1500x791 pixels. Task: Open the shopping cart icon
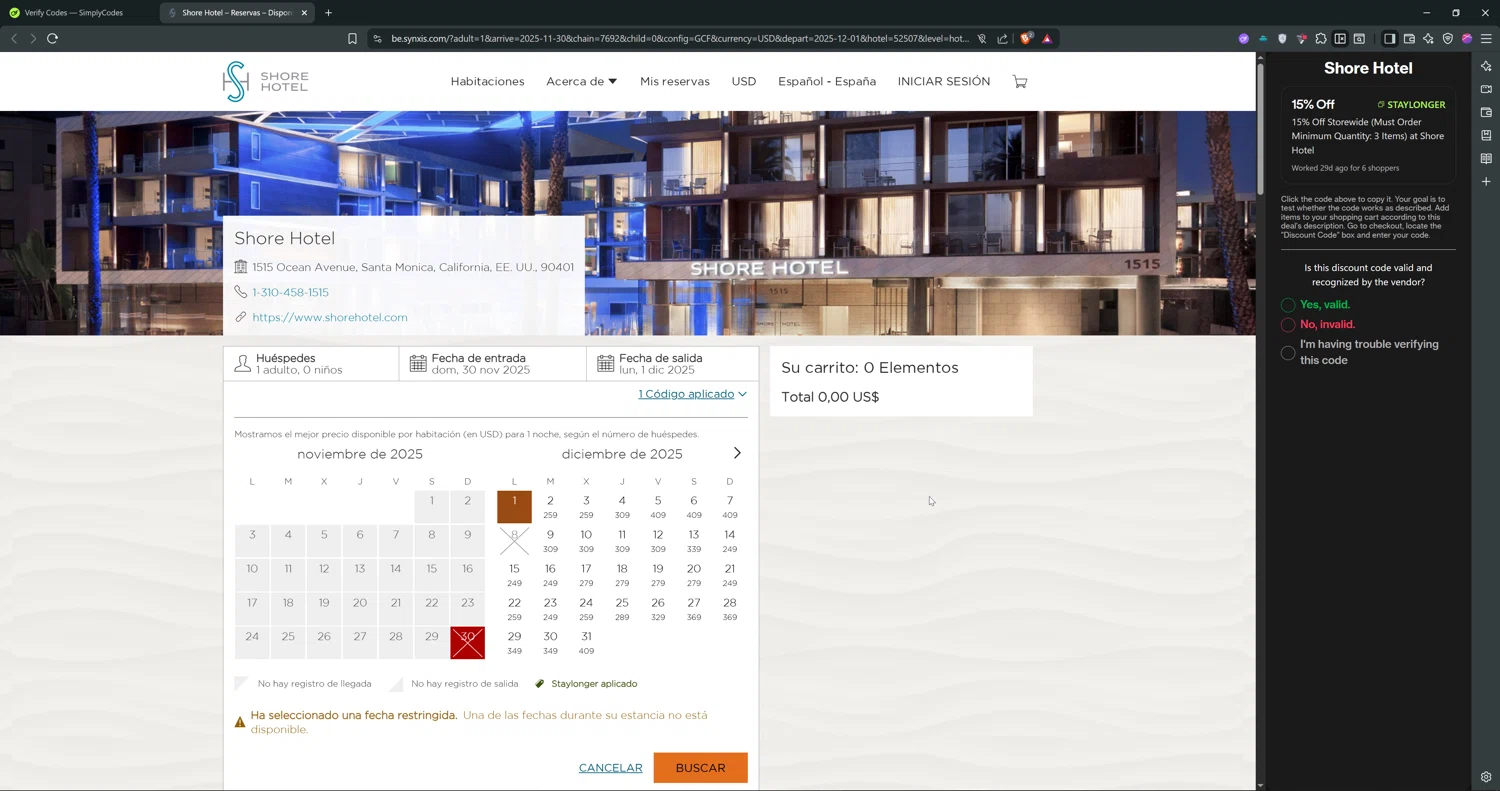1020,81
